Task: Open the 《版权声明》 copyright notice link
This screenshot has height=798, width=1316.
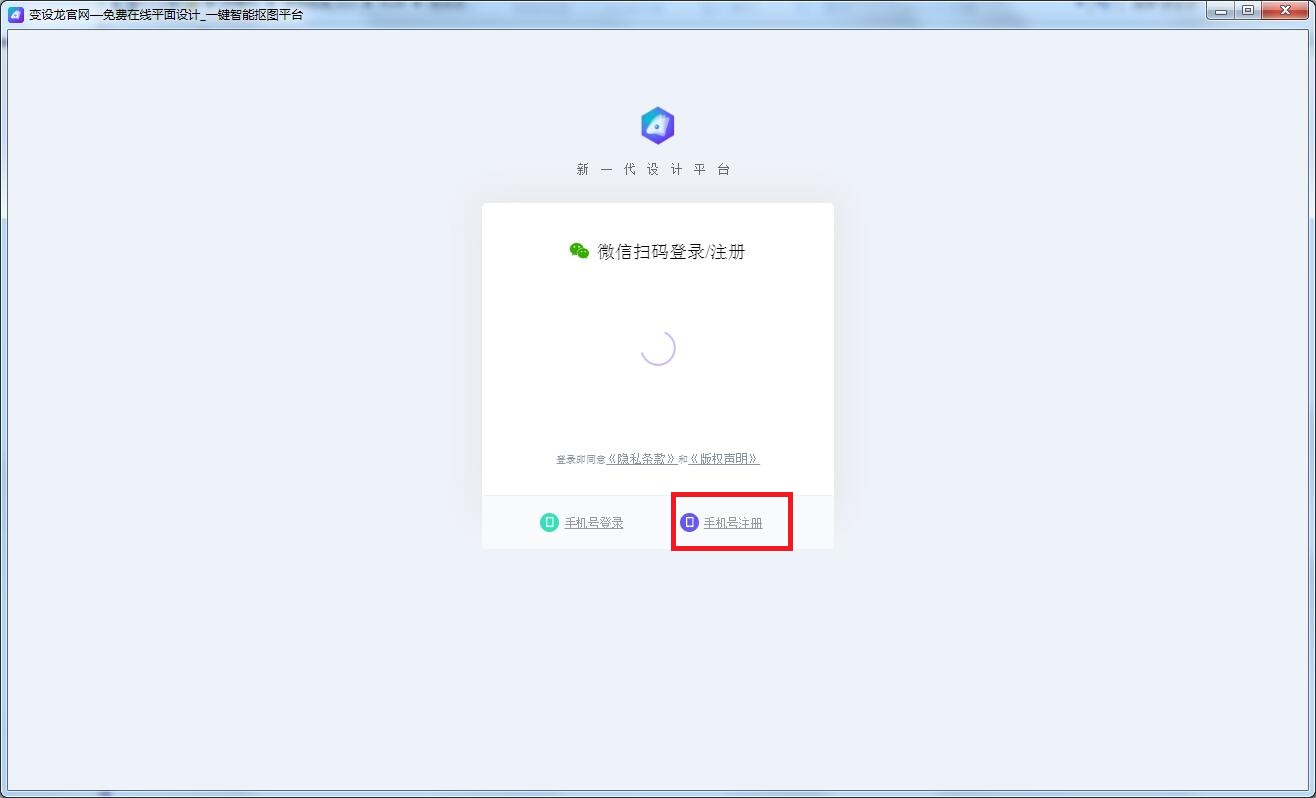Action: coord(724,459)
